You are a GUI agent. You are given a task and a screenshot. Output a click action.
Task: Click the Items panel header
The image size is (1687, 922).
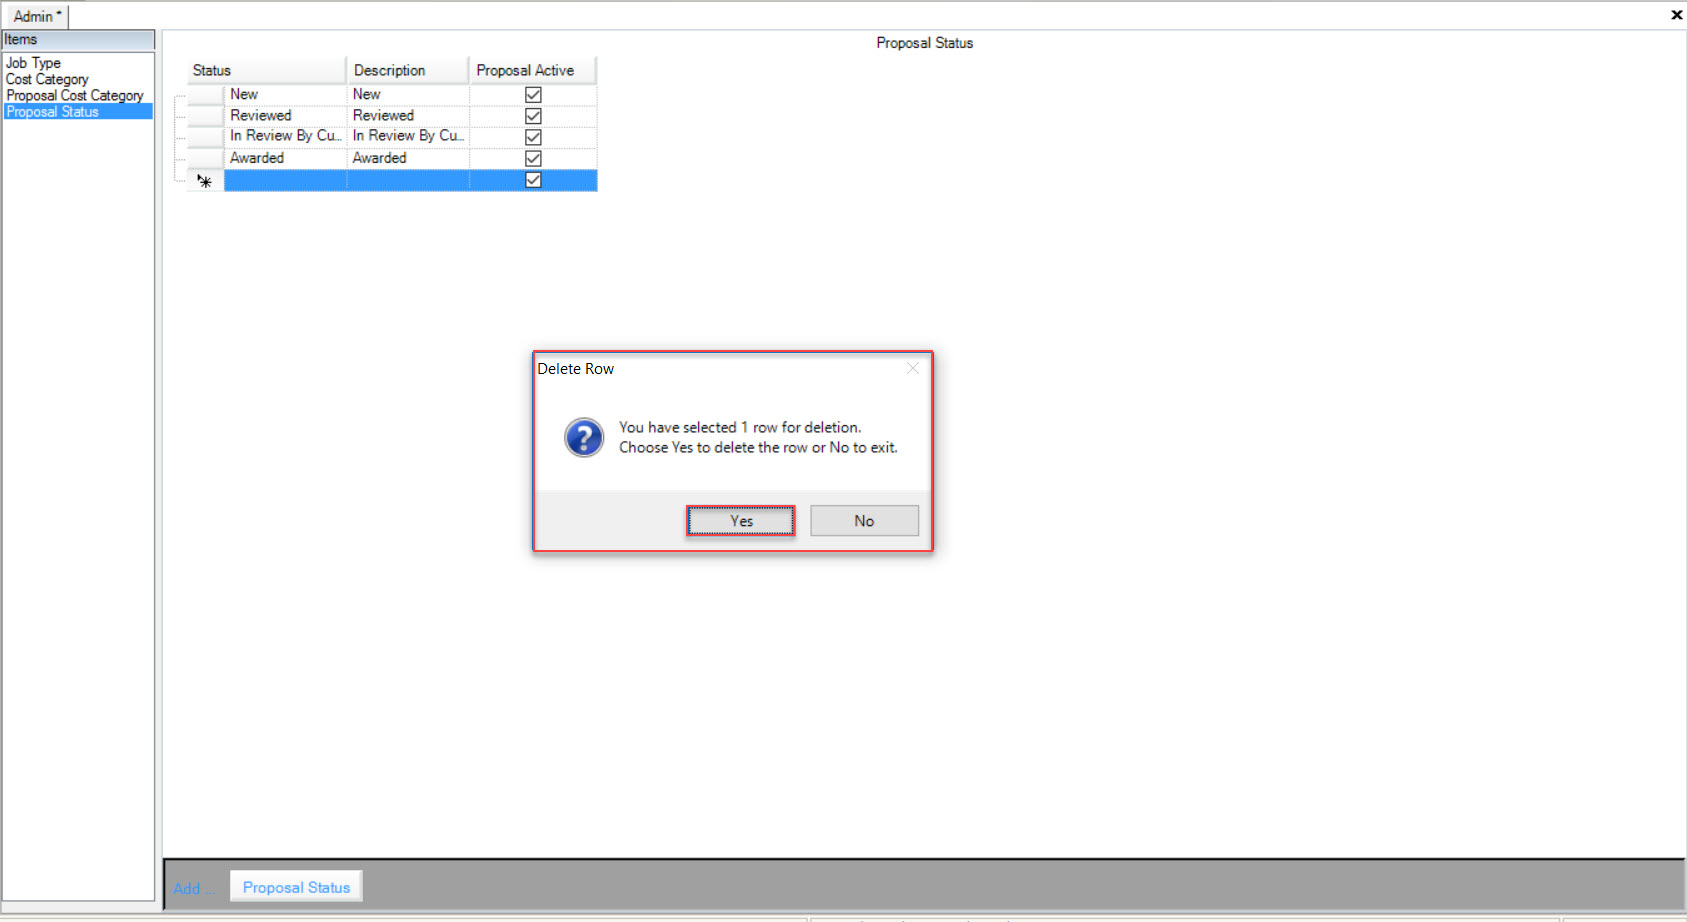(x=78, y=40)
